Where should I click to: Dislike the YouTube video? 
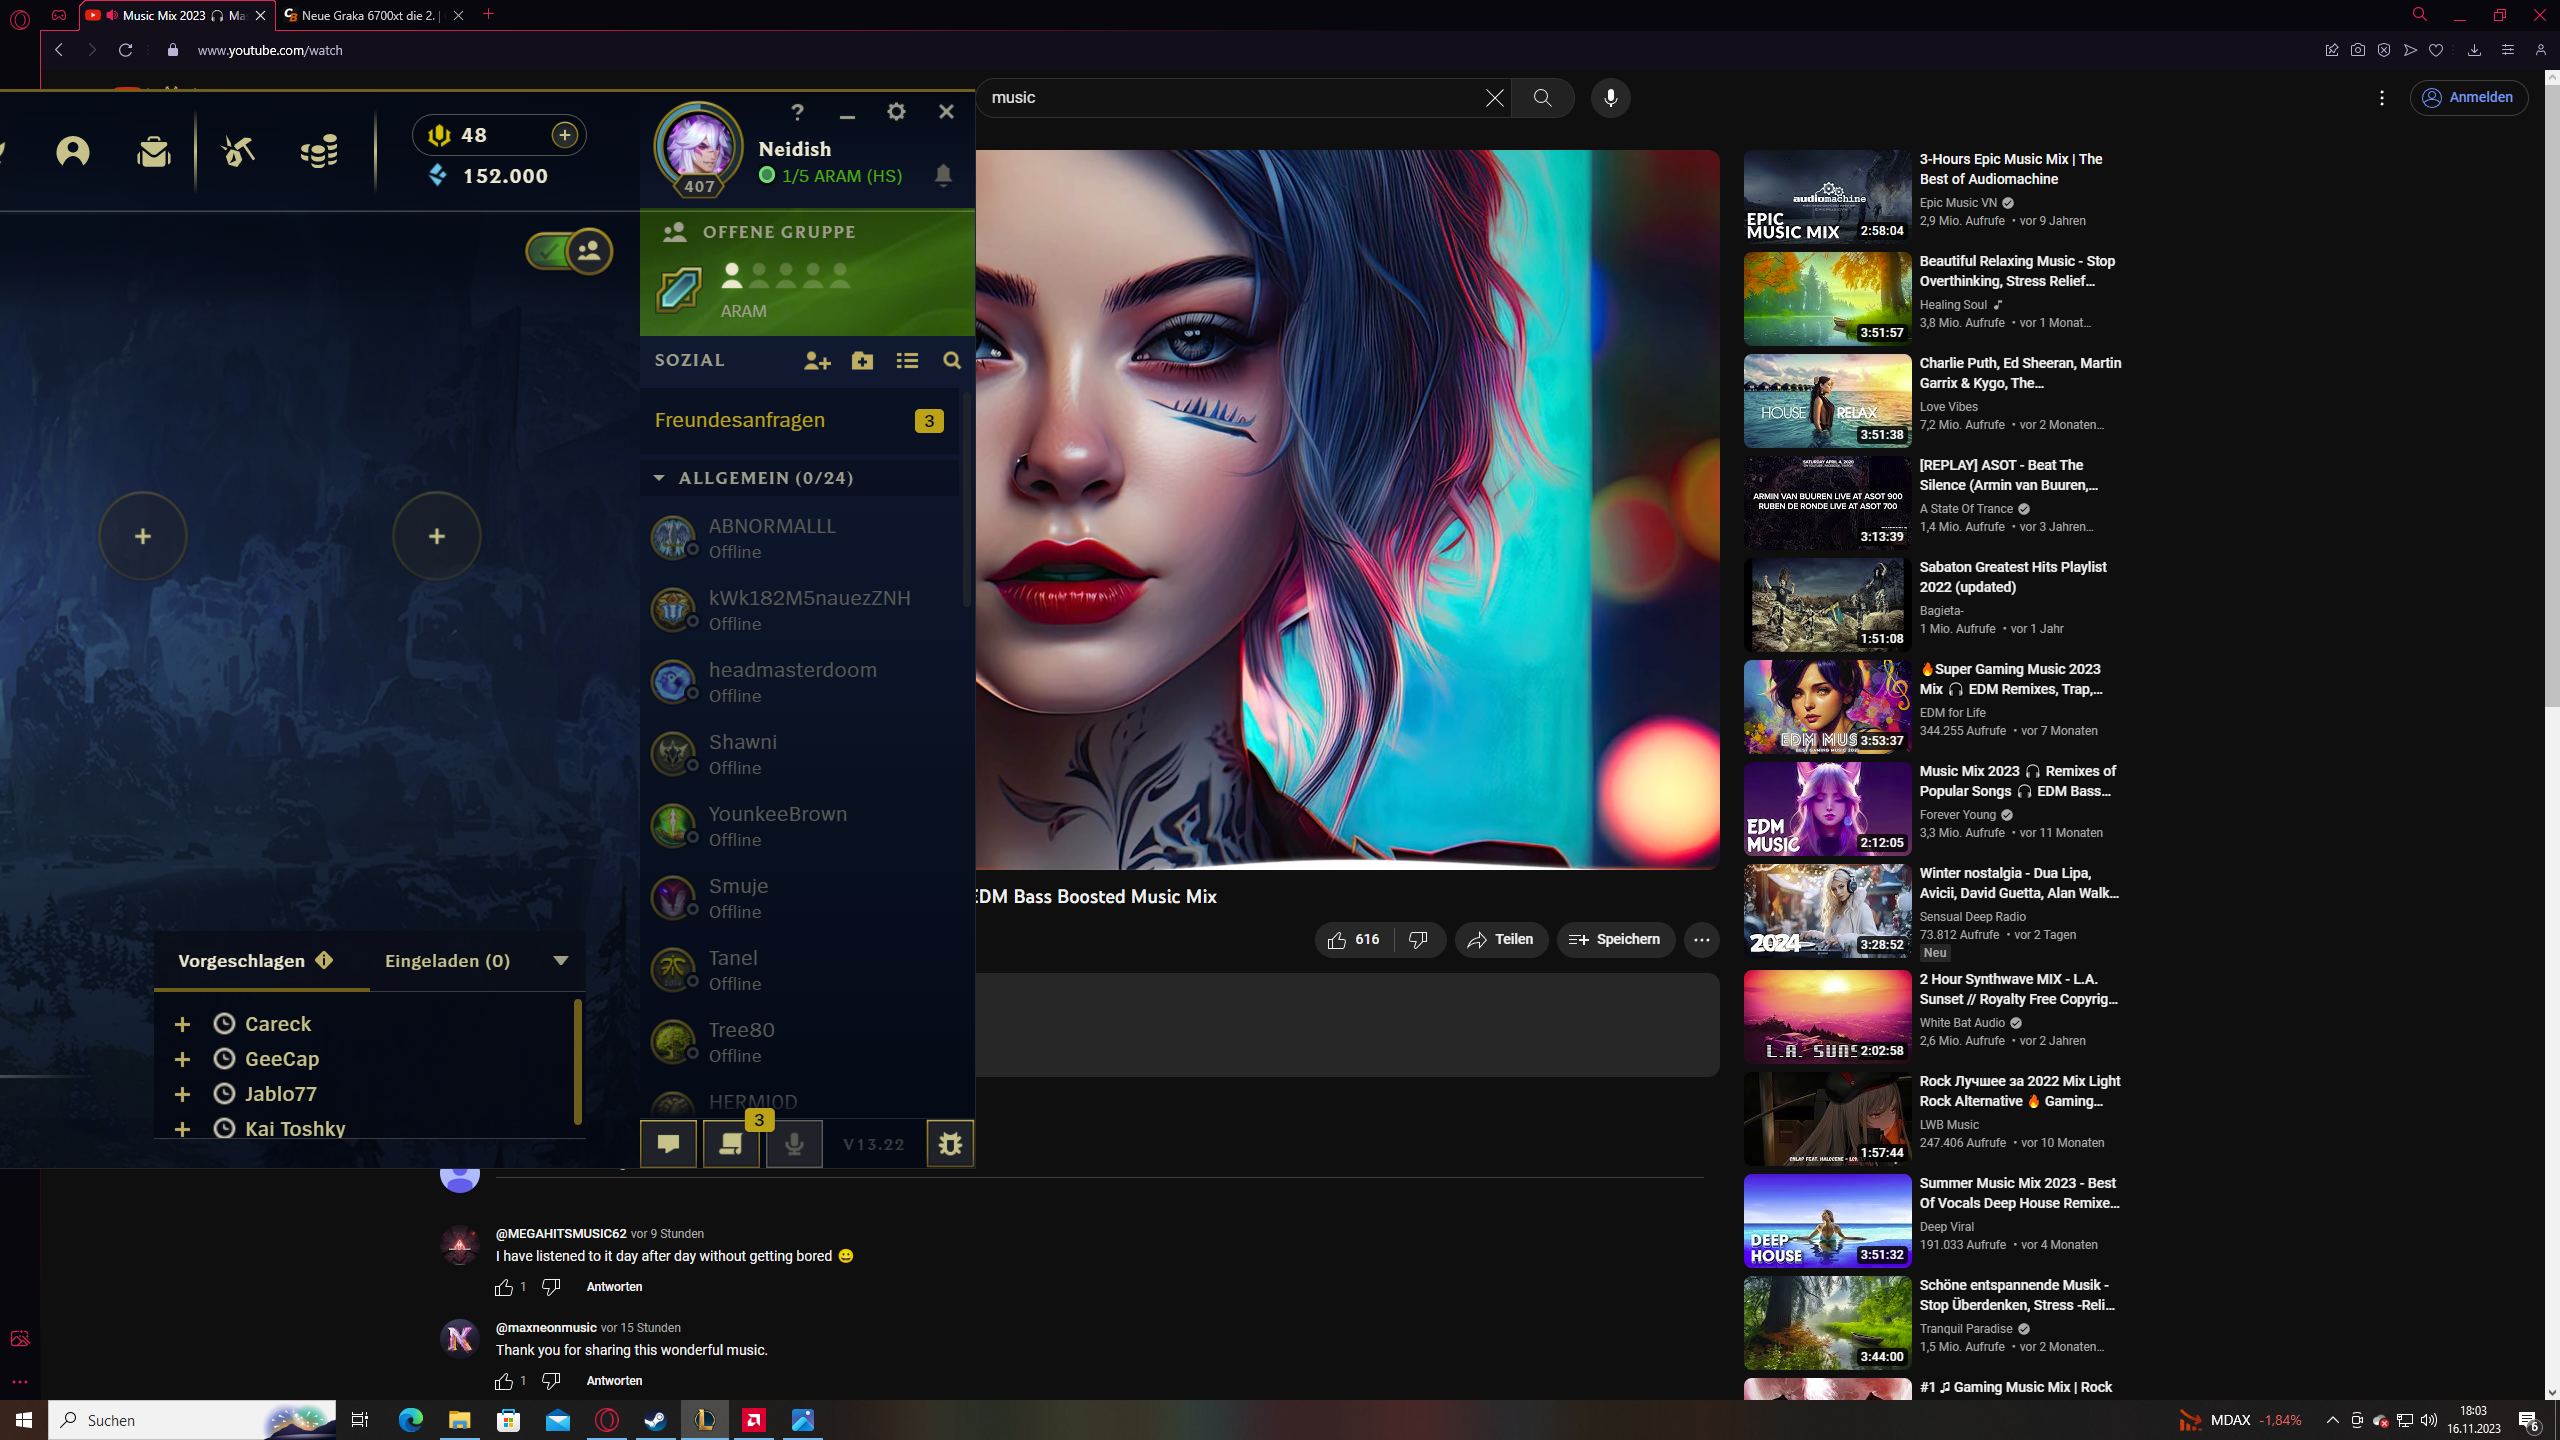point(1418,940)
